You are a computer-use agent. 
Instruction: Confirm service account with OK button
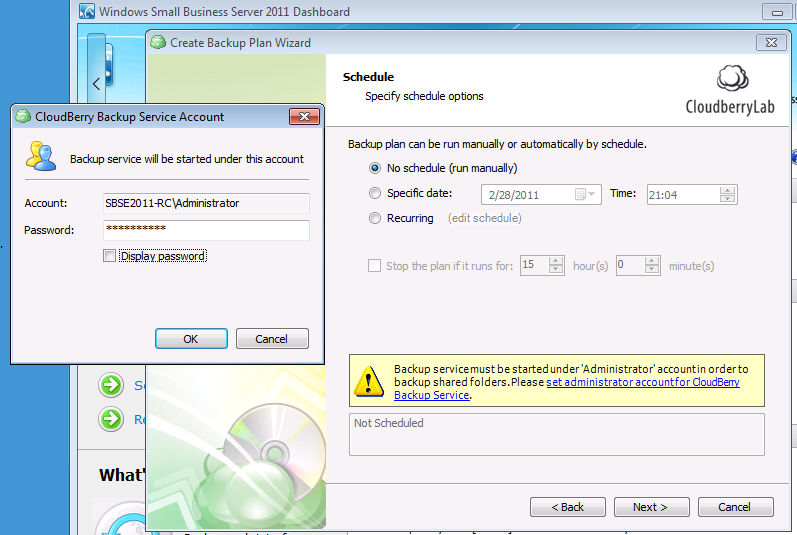(191, 339)
